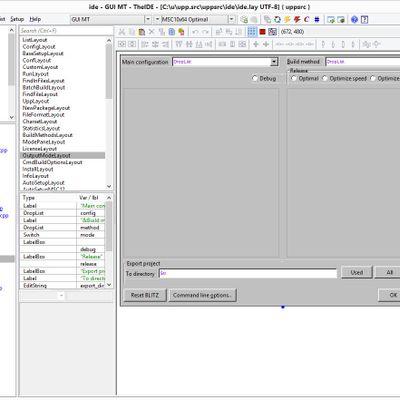Select AutoSetupLayout in layout list
Image resolution: width=400 pixels, height=400 pixels.
point(62,183)
